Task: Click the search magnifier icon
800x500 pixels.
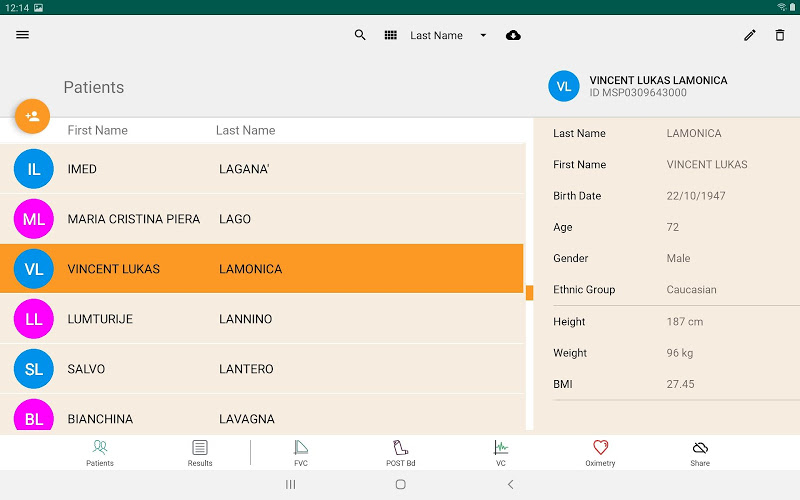Action: pyautogui.click(x=360, y=35)
